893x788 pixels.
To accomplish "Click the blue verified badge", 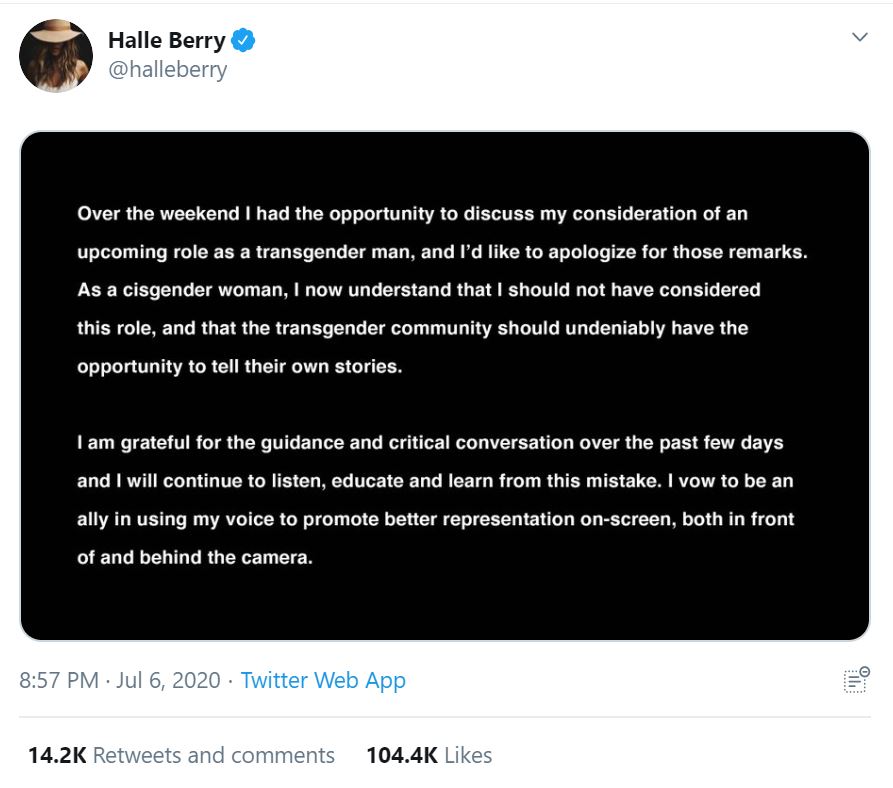I will tap(244, 41).
